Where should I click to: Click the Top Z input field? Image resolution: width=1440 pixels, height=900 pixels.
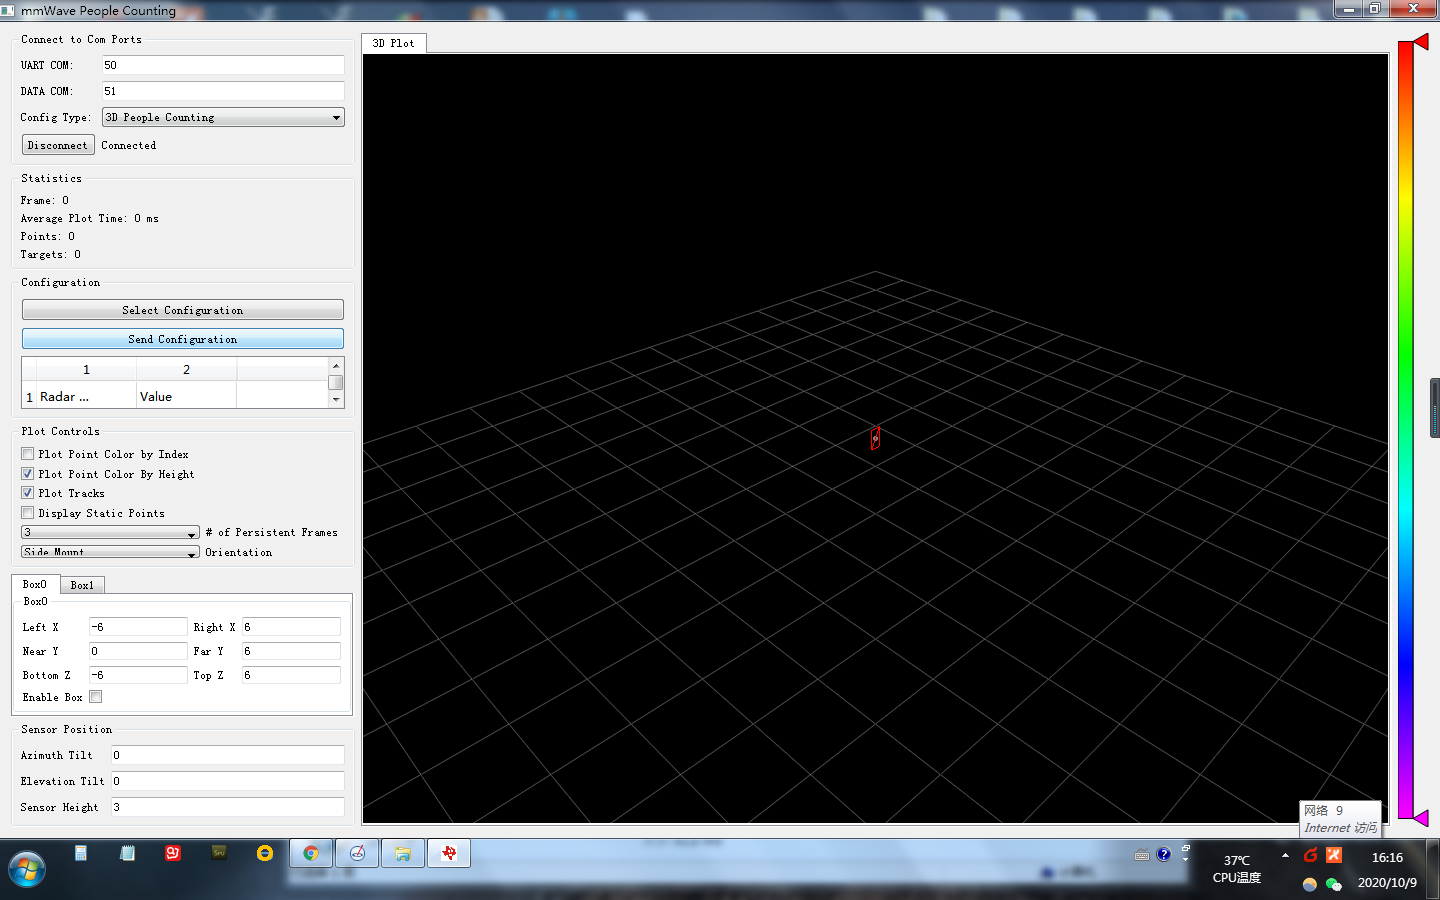coord(291,675)
